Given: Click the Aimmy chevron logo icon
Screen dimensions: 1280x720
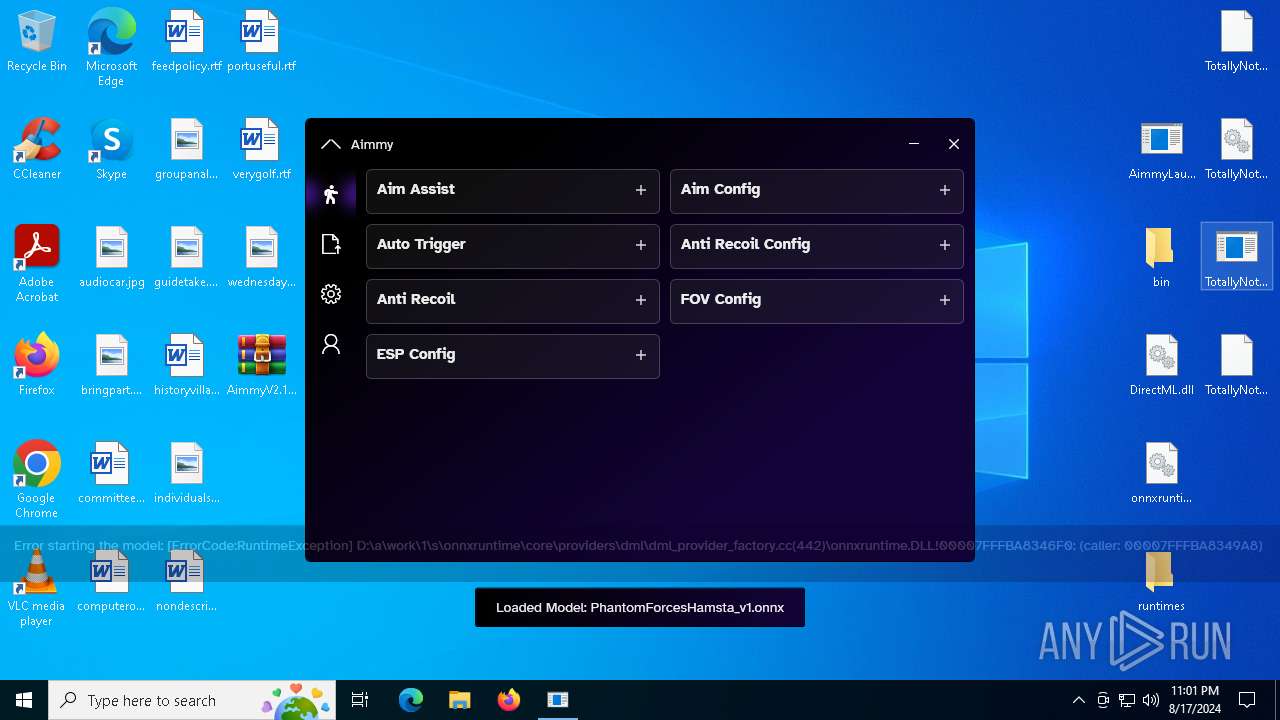Looking at the screenshot, I should [331, 144].
